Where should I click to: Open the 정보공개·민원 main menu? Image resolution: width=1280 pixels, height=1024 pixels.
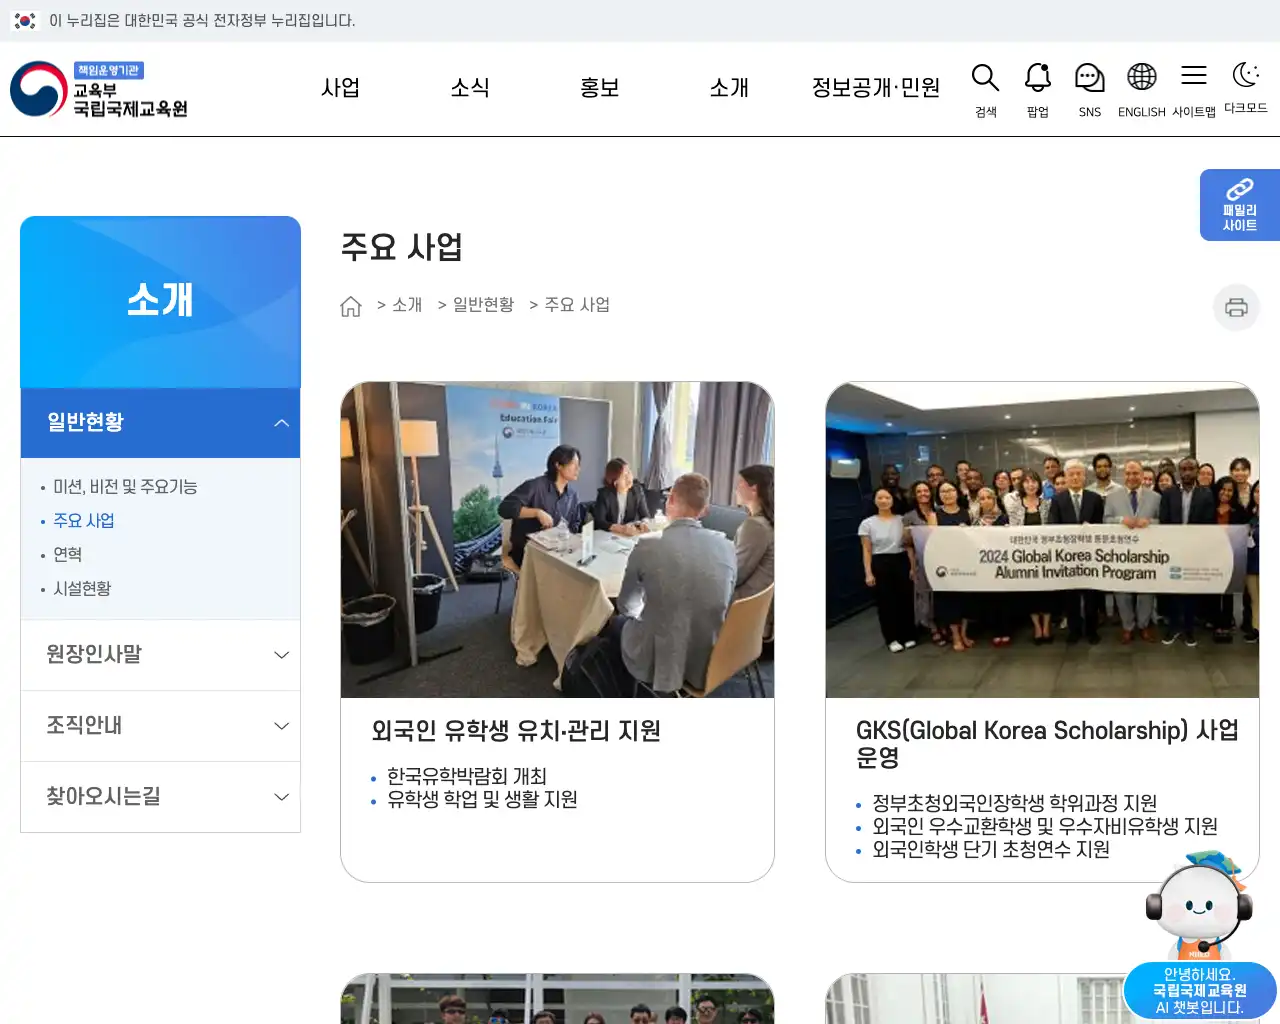(x=876, y=88)
